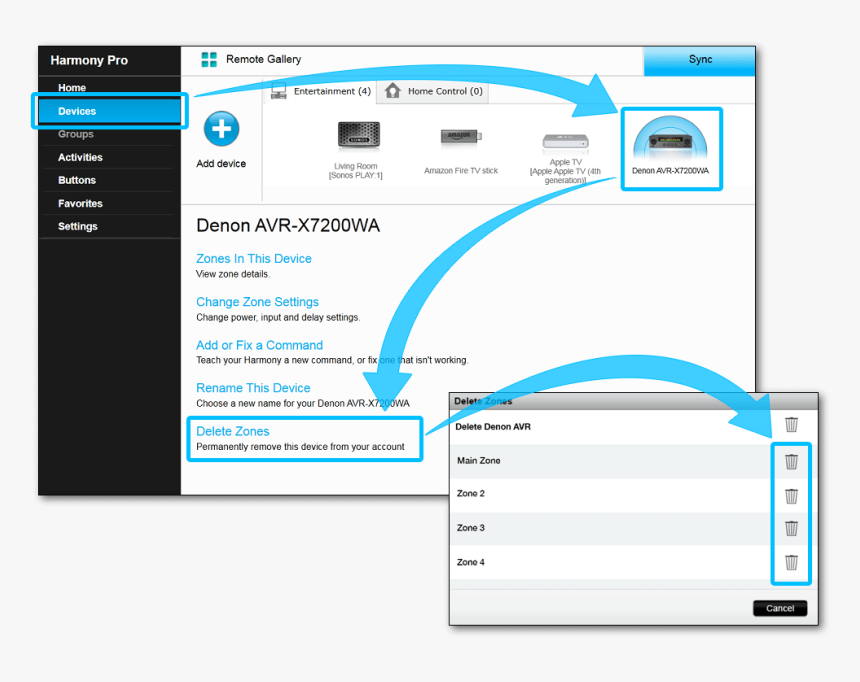The width and height of the screenshot is (860, 682).
Task: Open the Remote Gallery grid icon
Action: click(209, 60)
